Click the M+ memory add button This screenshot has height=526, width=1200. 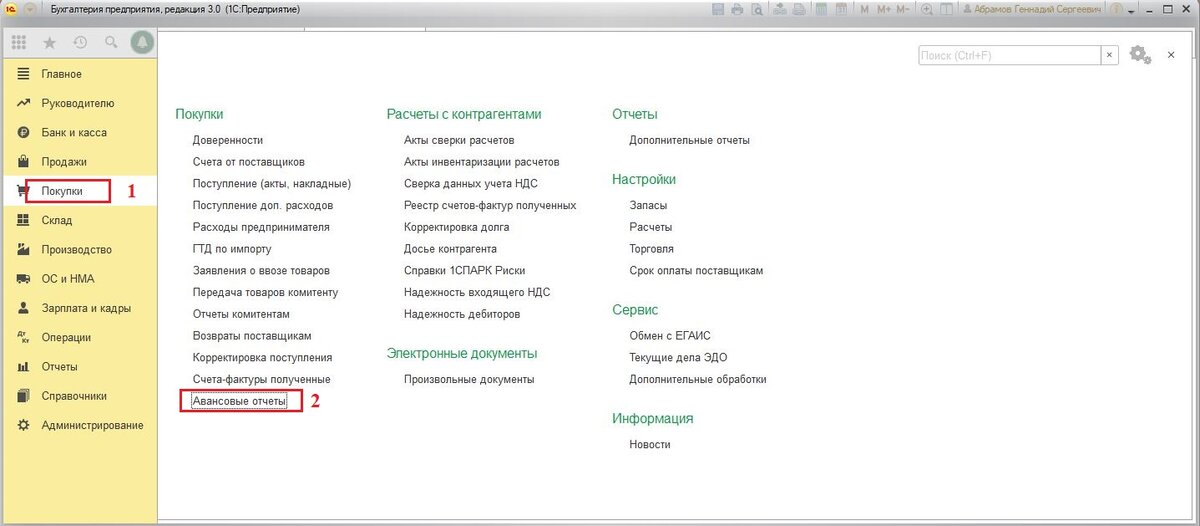(x=883, y=9)
